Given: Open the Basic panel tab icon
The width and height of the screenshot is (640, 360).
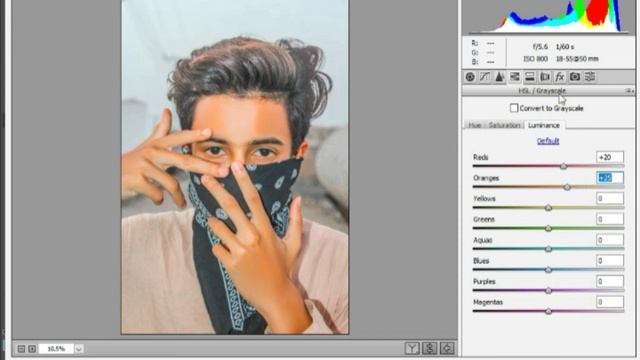Looking at the screenshot, I should [x=470, y=77].
